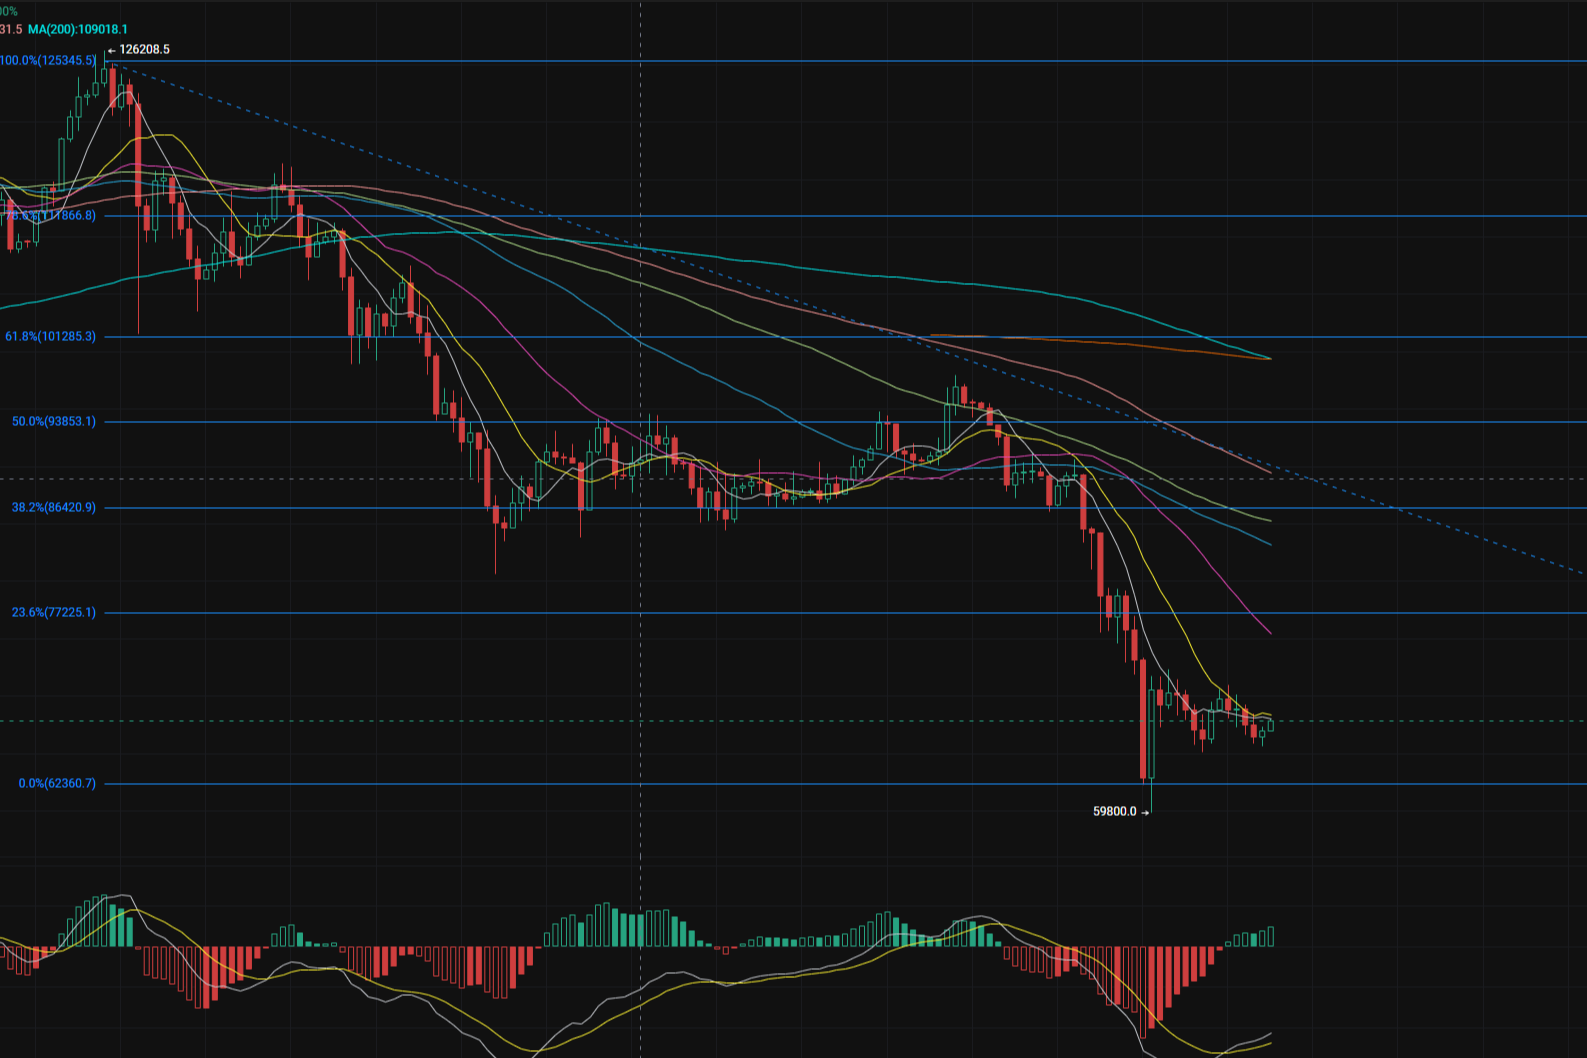This screenshot has width=1587, height=1058.
Task: Click the 61.8%(101285.3) retracement label
Action: pos(51,337)
